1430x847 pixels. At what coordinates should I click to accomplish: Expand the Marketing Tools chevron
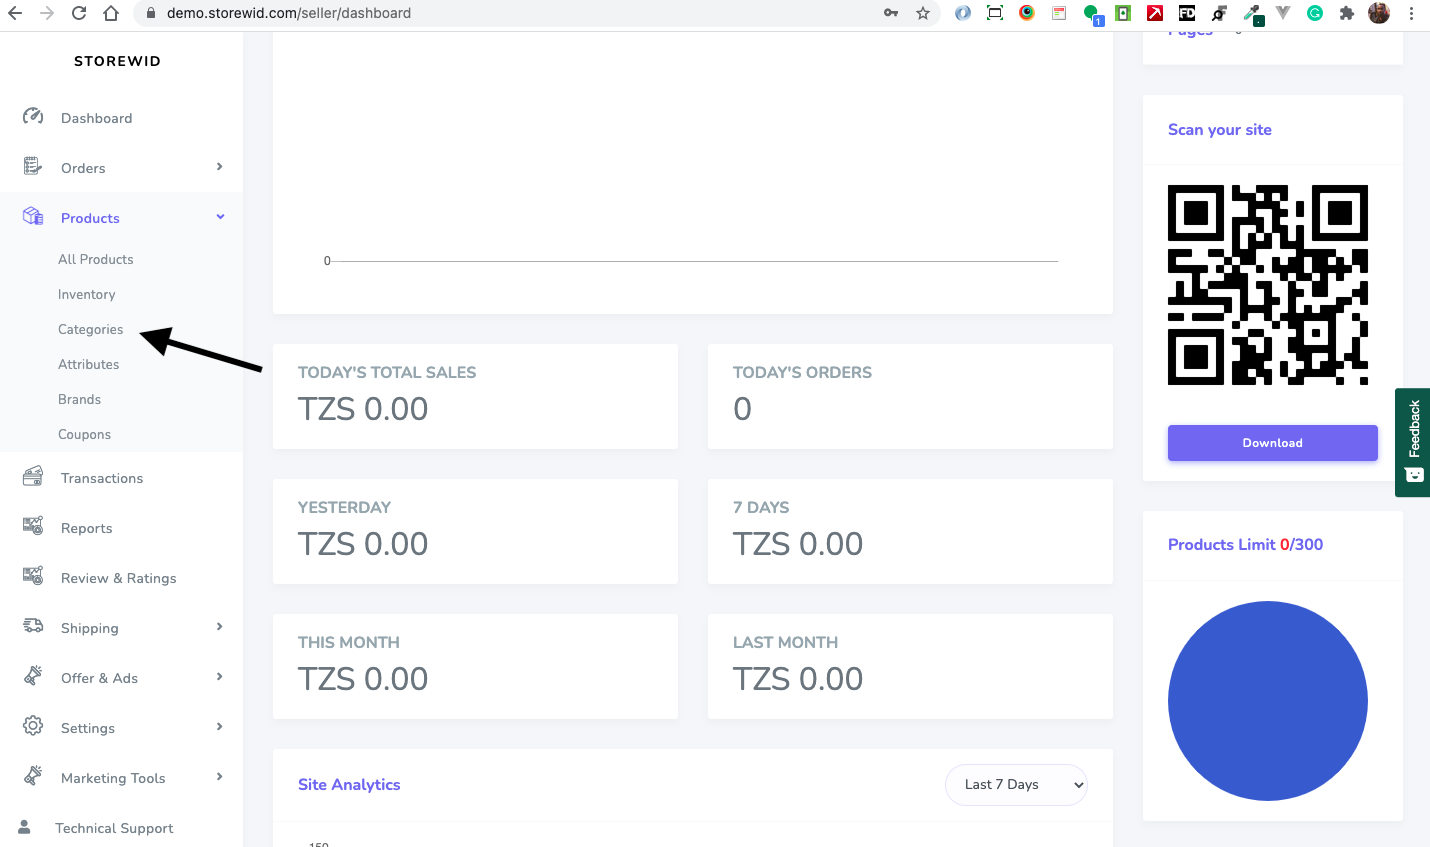219,776
